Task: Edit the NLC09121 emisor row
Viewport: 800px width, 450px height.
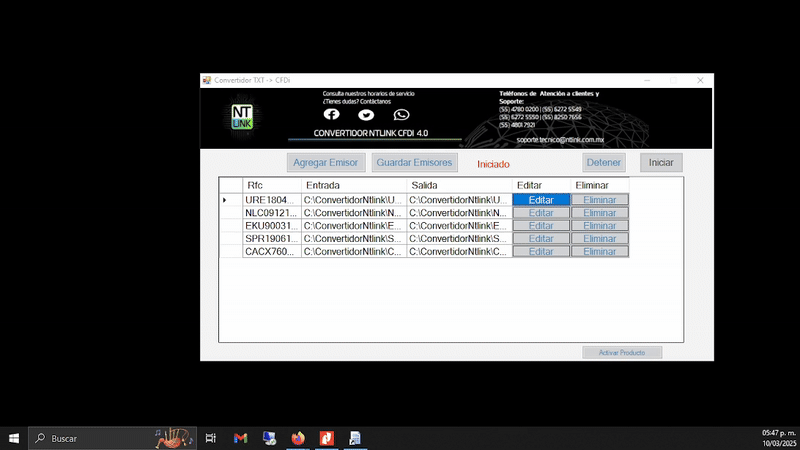Action: click(541, 213)
